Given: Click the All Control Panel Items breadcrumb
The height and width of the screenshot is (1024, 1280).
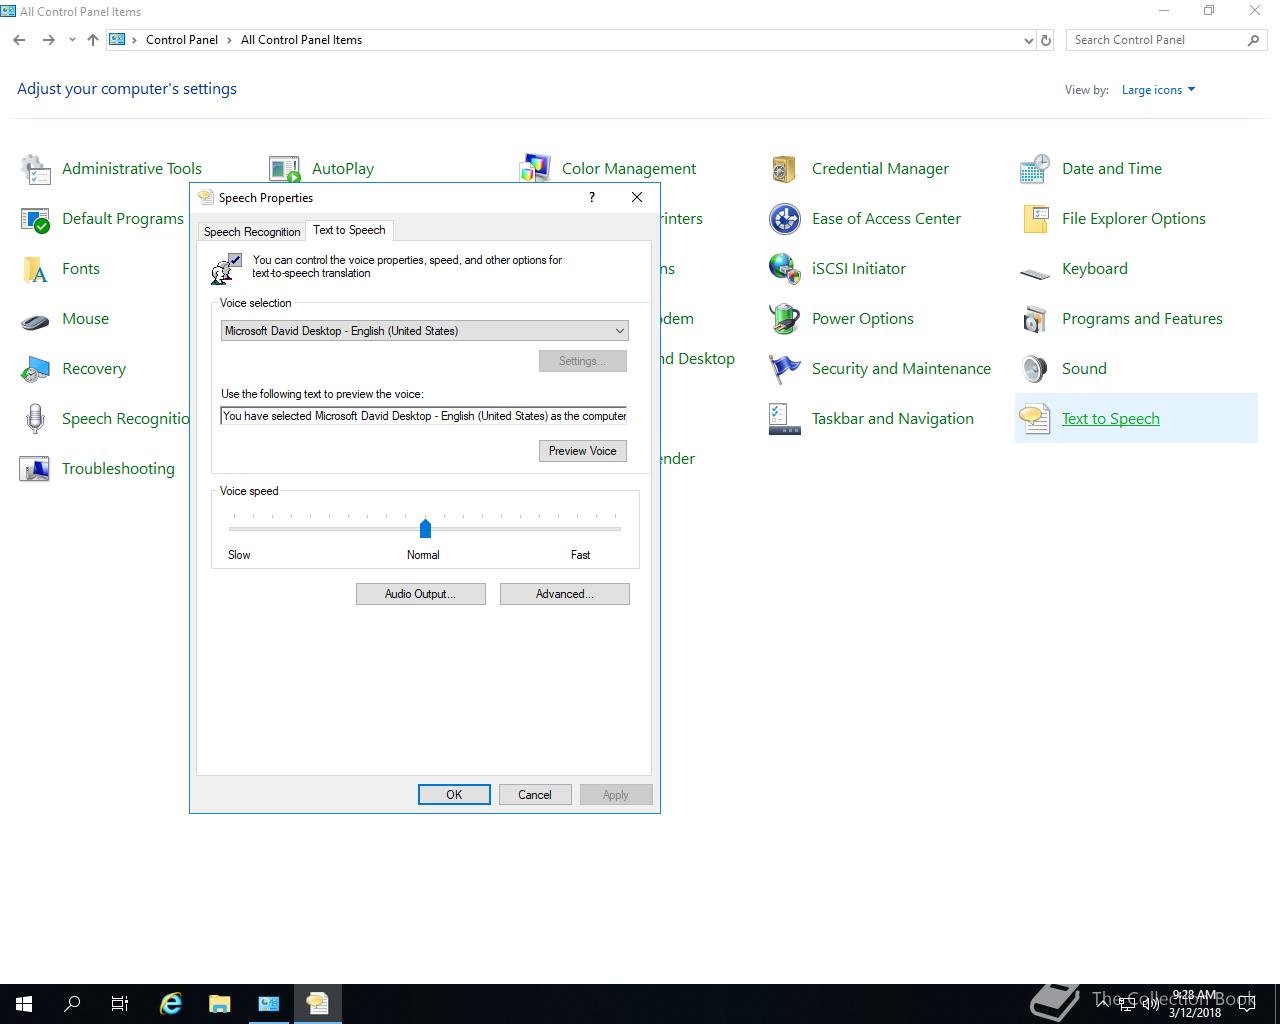Looking at the screenshot, I should point(301,40).
